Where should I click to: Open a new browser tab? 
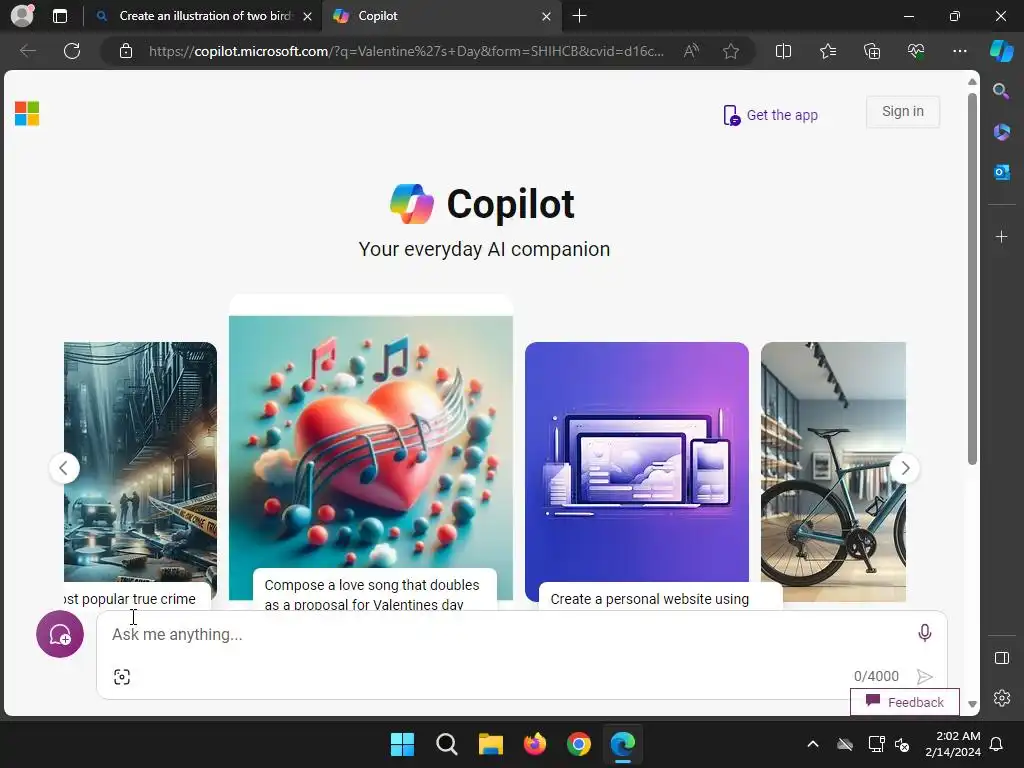pos(579,16)
